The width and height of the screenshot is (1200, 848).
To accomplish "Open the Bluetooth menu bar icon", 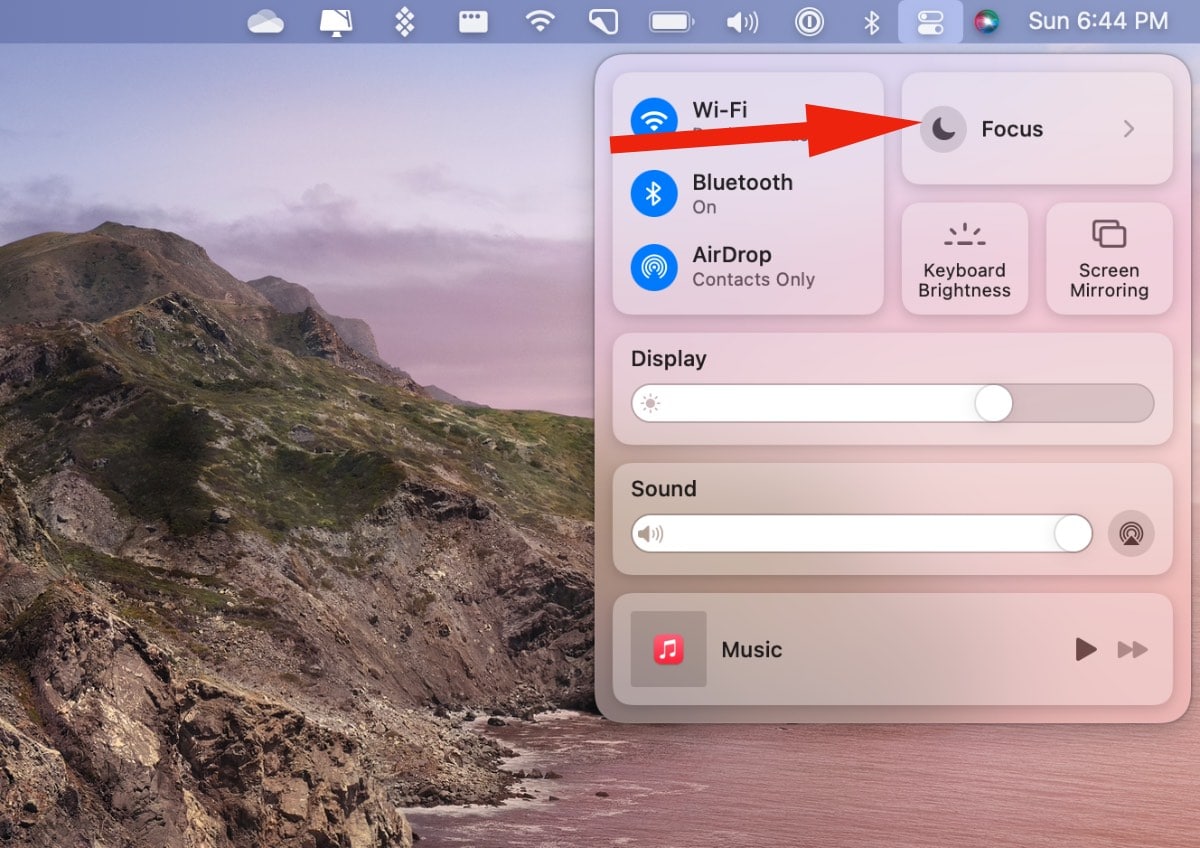I will [871, 21].
